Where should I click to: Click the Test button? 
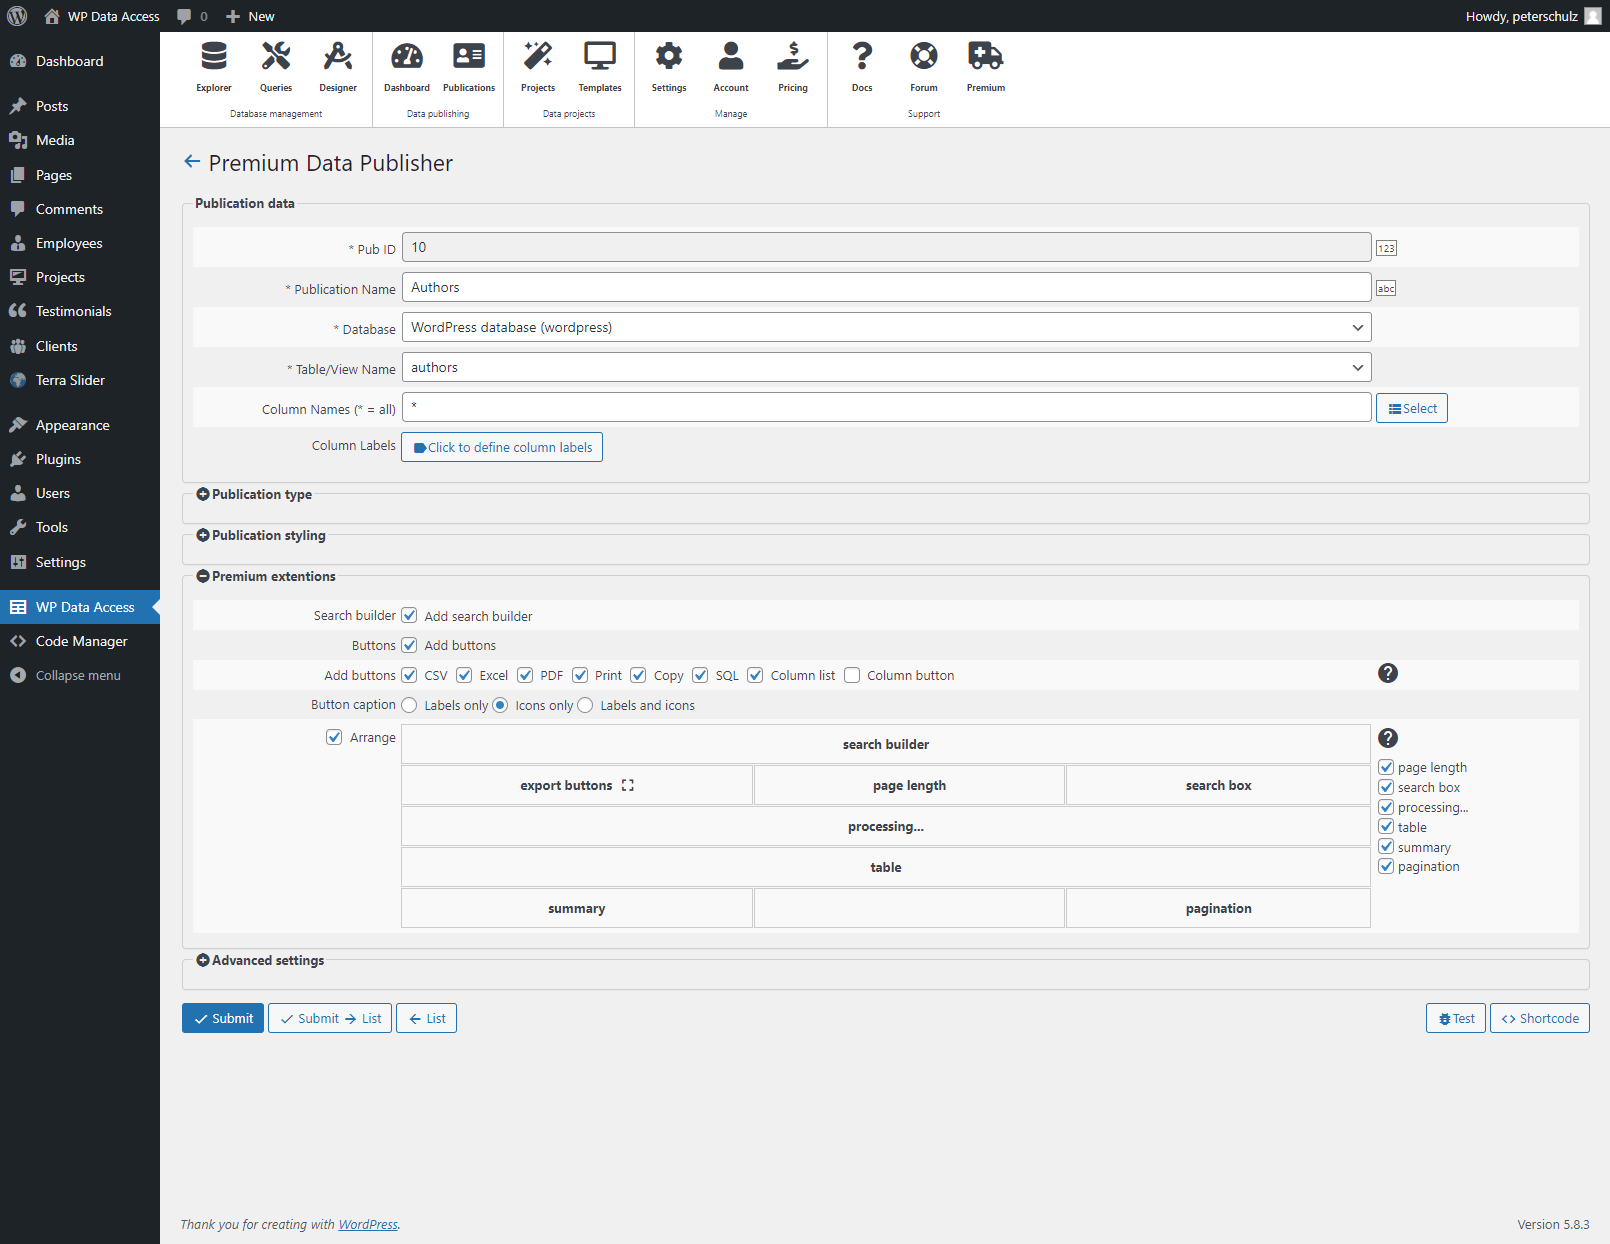pyautogui.click(x=1456, y=1018)
